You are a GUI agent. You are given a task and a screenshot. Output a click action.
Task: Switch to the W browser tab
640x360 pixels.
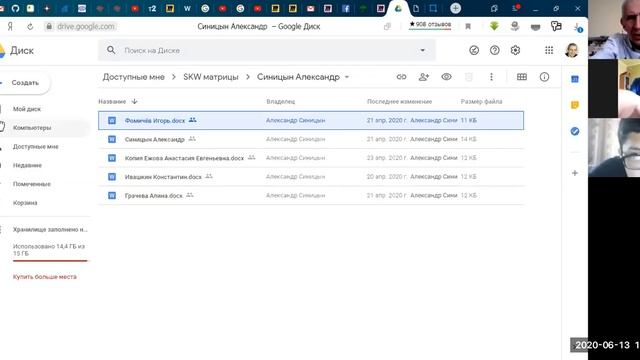pyautogui.click(x=187, y=8)
